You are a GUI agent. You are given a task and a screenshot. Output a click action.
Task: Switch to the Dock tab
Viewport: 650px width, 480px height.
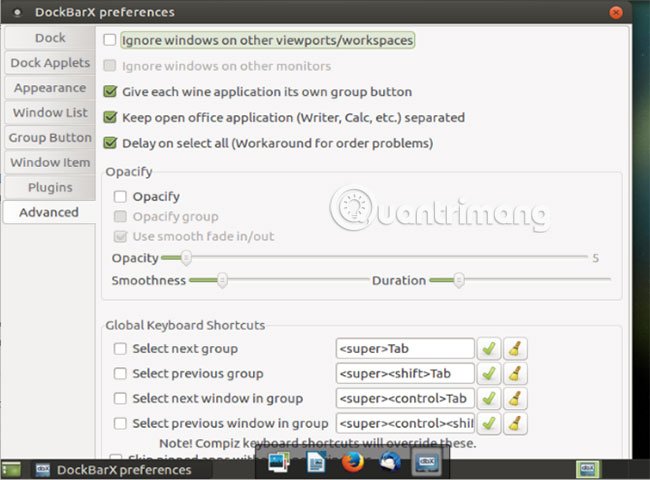pyautogui.click(x=50, y=38)
